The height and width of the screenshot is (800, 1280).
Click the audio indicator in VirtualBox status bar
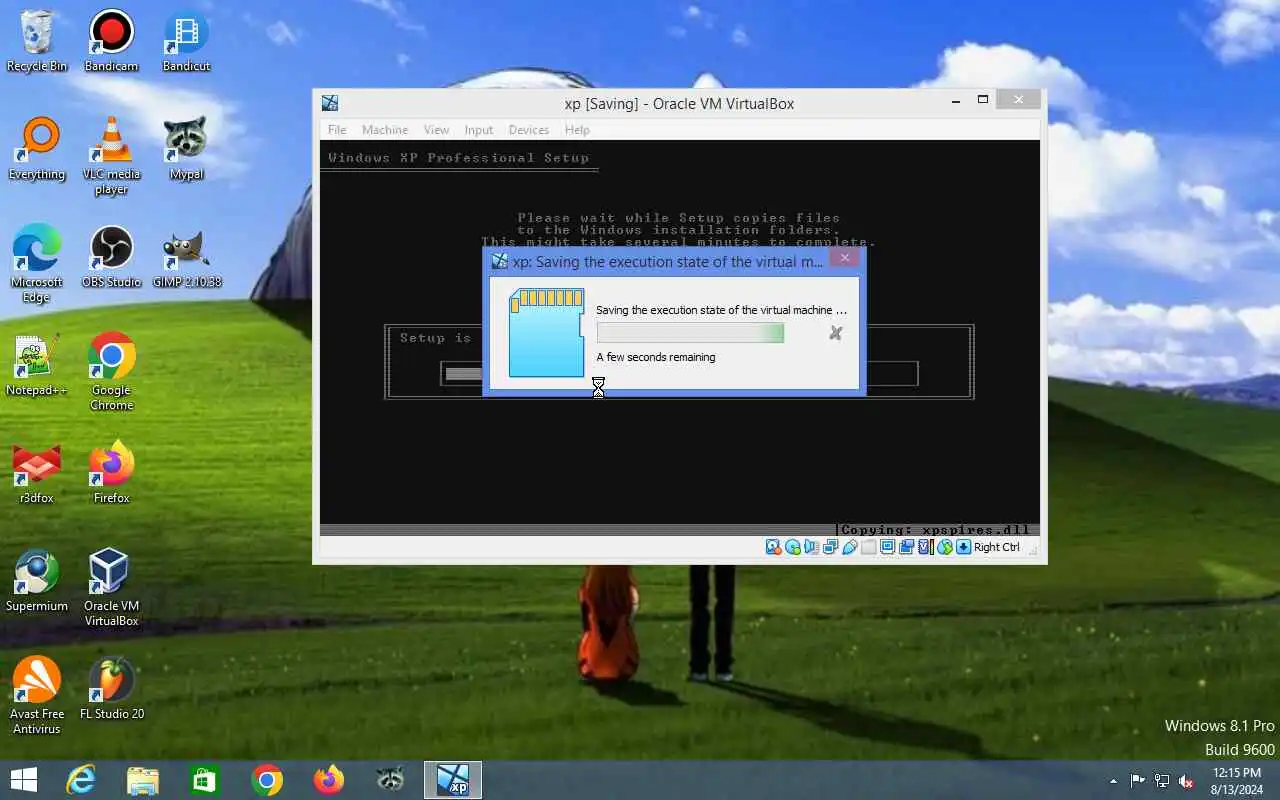click(811, 547)
